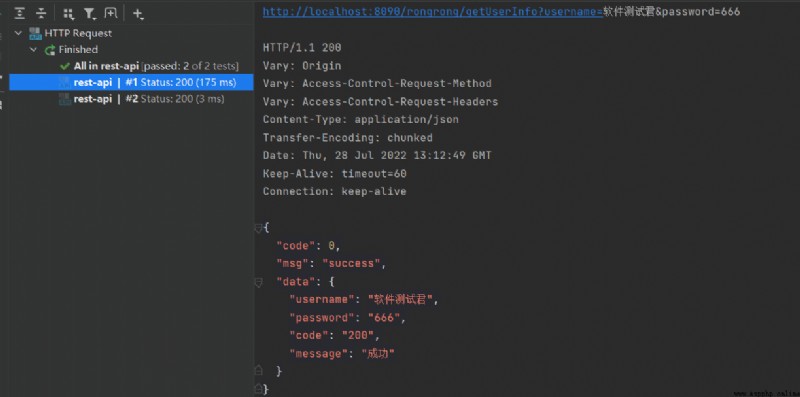Click the Open in New Tab icon
Viewport: 800px width, 397px height.
pyautogui.click(x=111, y=14)
